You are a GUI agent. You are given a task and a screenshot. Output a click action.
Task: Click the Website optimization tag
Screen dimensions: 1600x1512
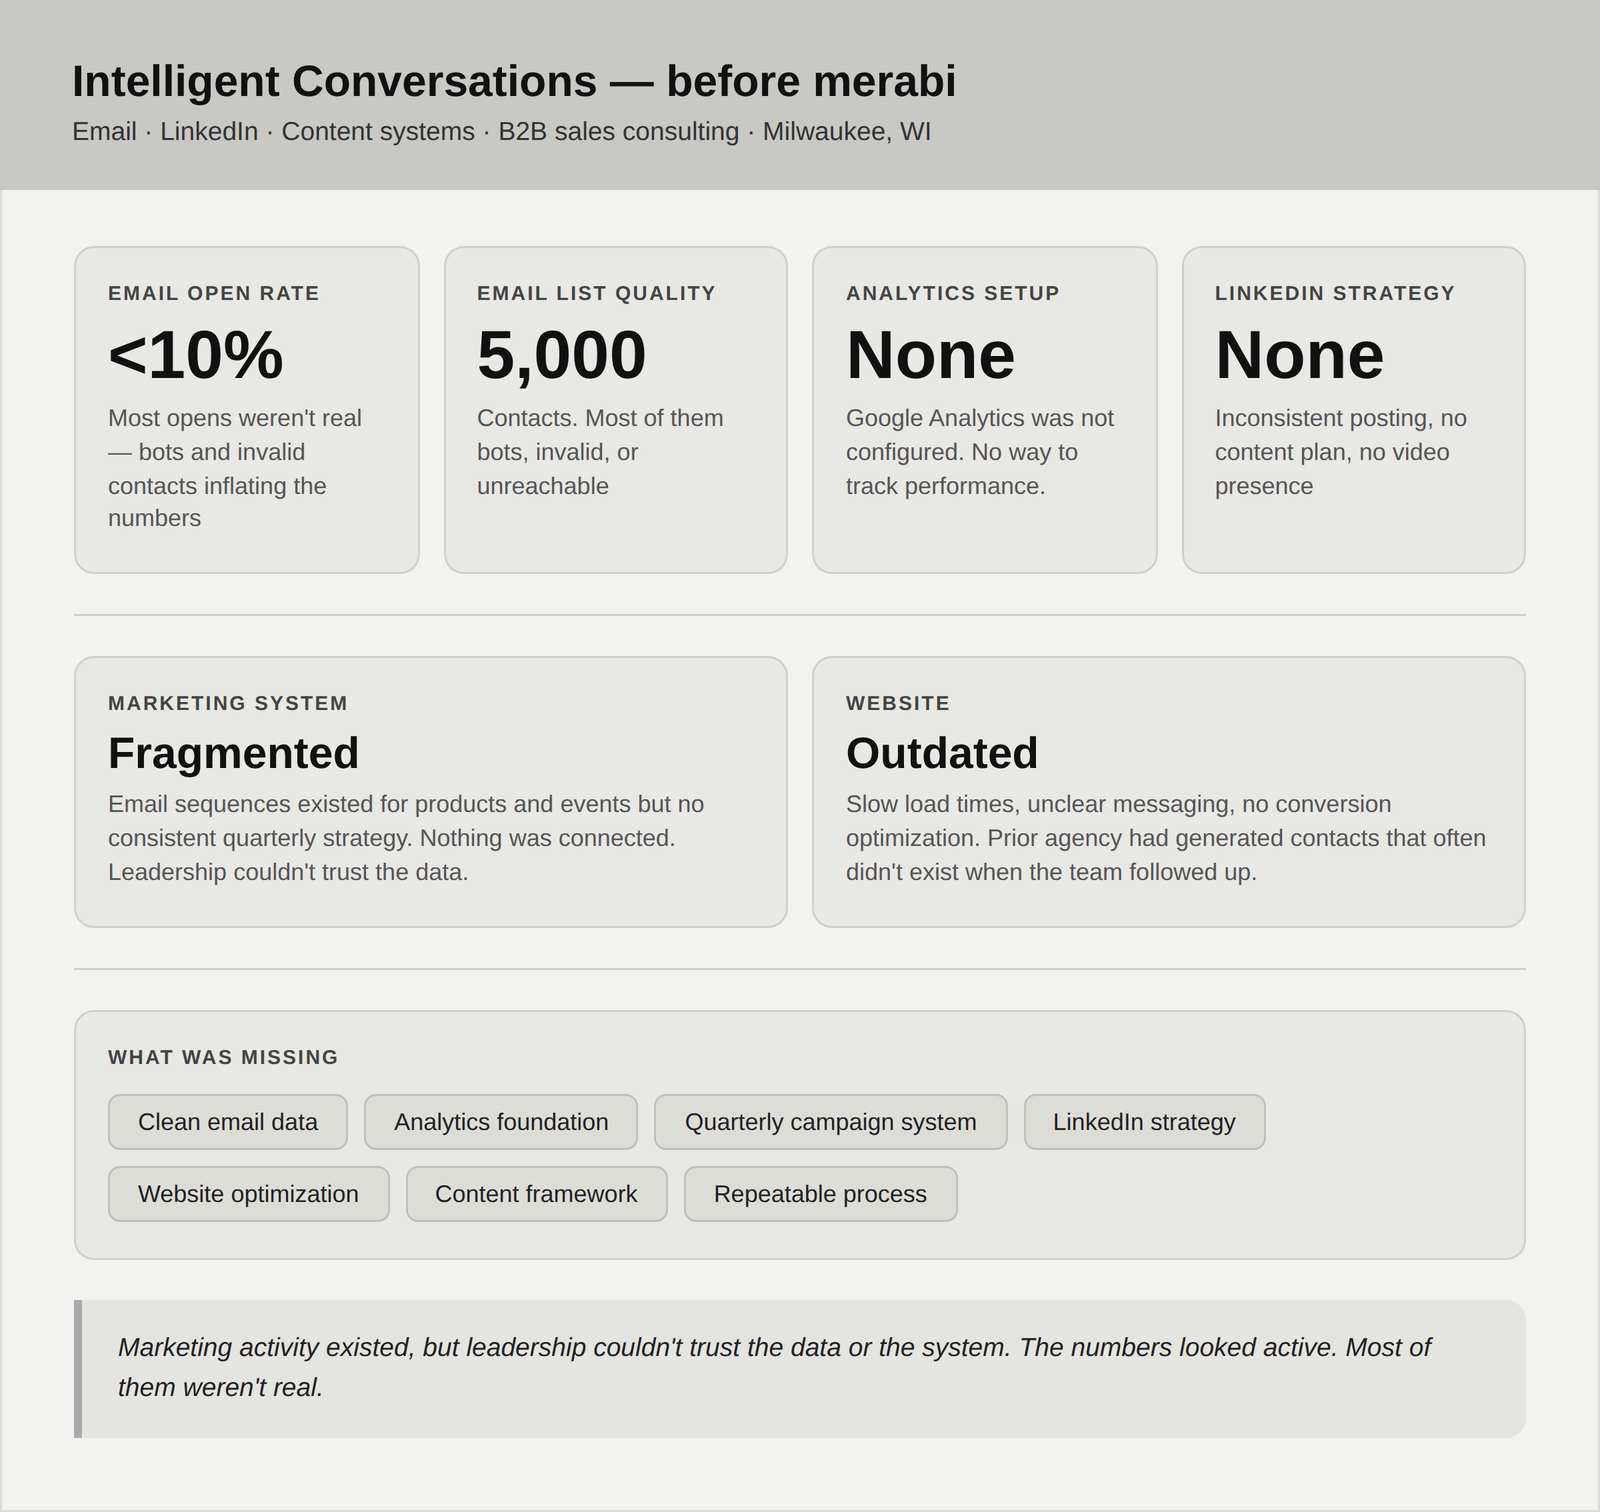pos(249,1194)
